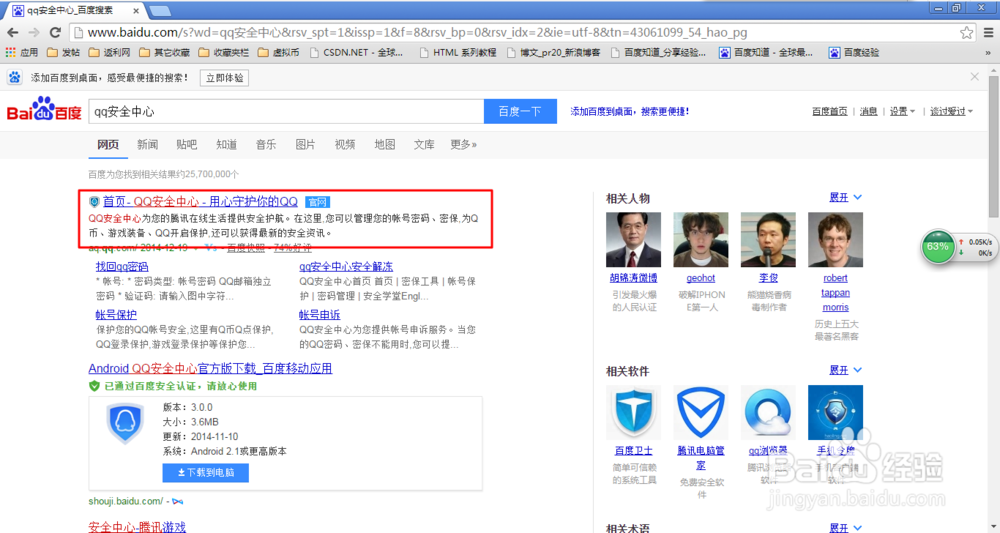The height and width of the screenshot is (533, 1000).
Task: Open the 手机令牌 software icon
Action: [x=835, y=413]
